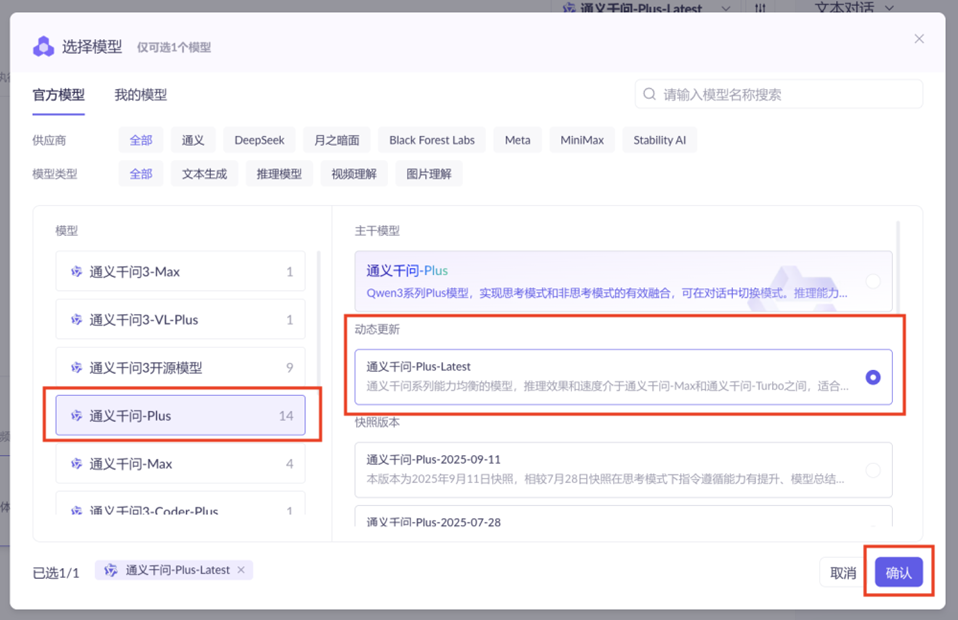The width and height of the screenshot is (958, 620).
Task: Click the search magnifier icon
Action: pyautogui.click(x=649, y=94)
